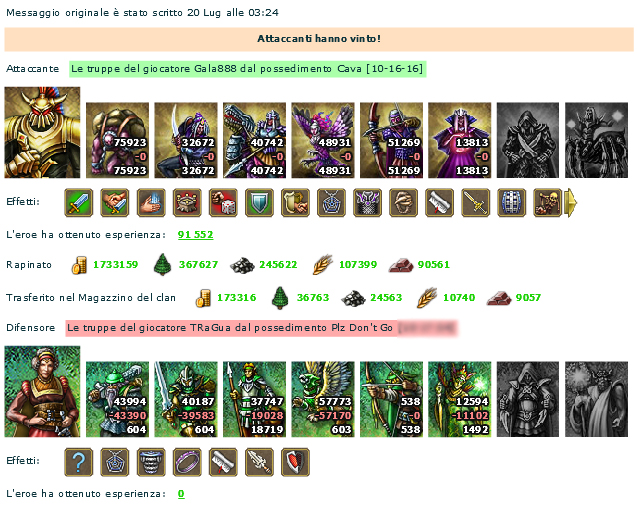Image resolution: width=637 pixels, height=505 pixels.
Task: Select the purple ring defender effect icon
Action: [x=187, y=462]
